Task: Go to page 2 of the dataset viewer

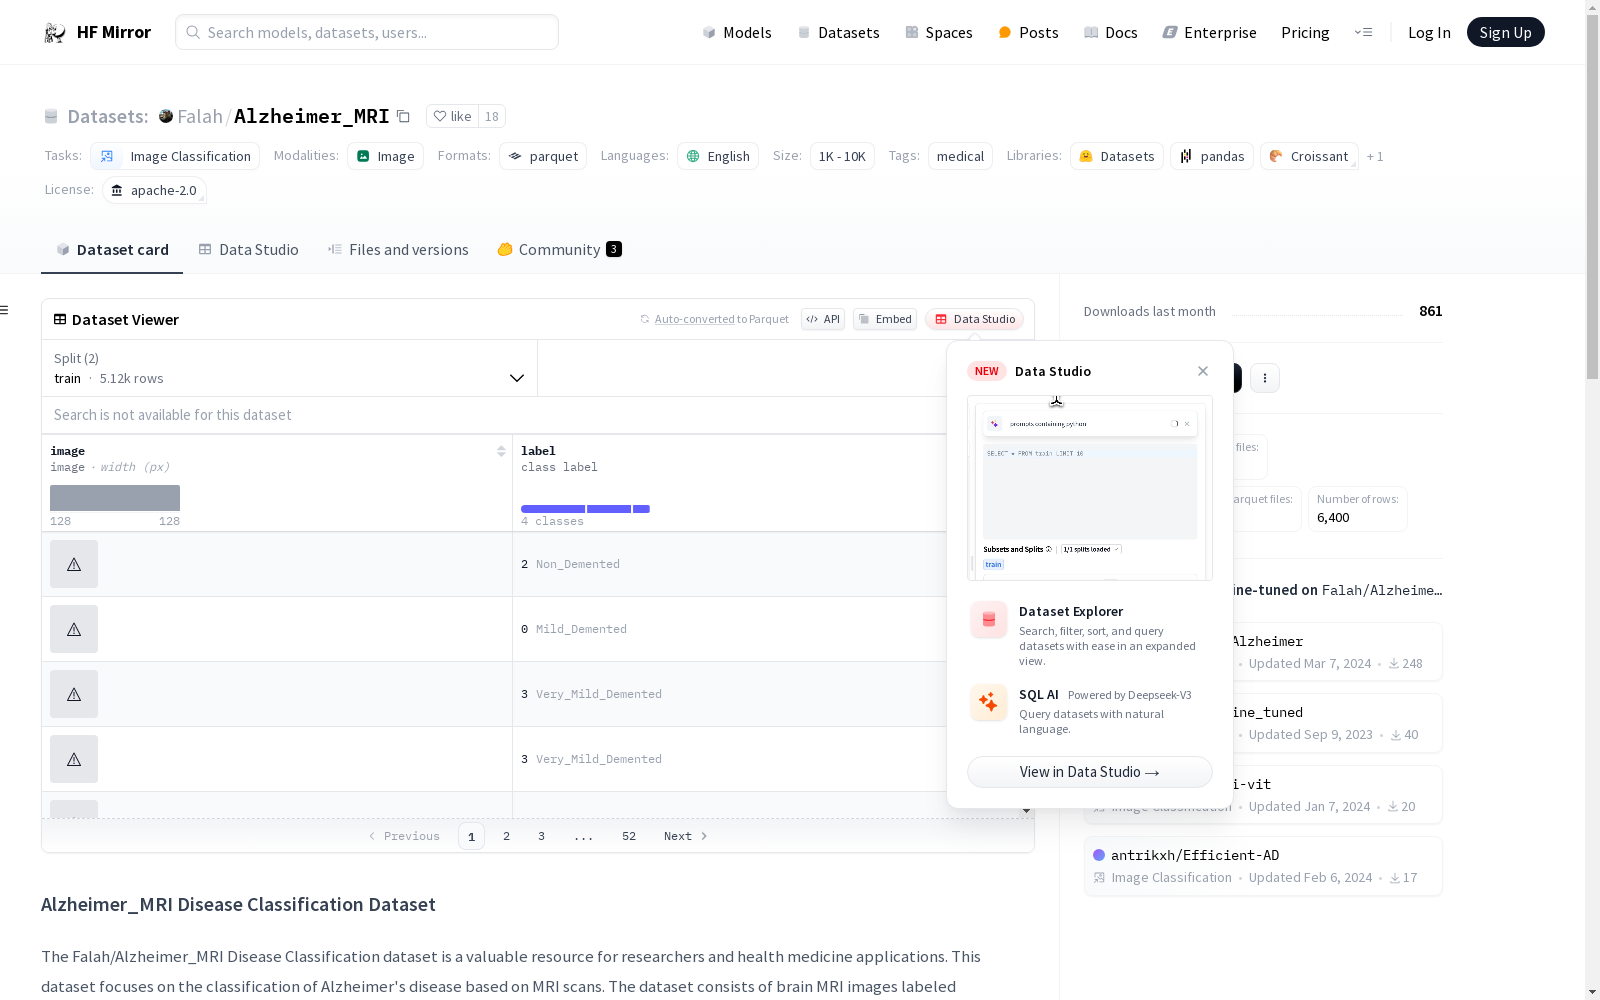Action: [x=506, y=836]
